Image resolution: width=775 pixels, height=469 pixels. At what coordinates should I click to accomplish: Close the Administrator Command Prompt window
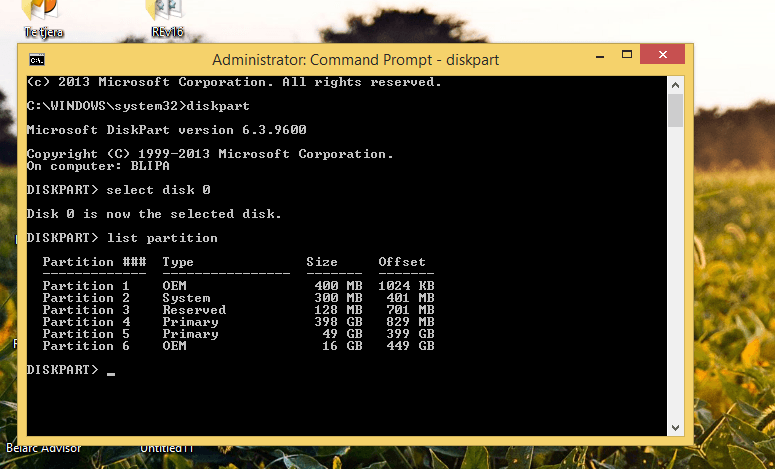click(661, 58)
